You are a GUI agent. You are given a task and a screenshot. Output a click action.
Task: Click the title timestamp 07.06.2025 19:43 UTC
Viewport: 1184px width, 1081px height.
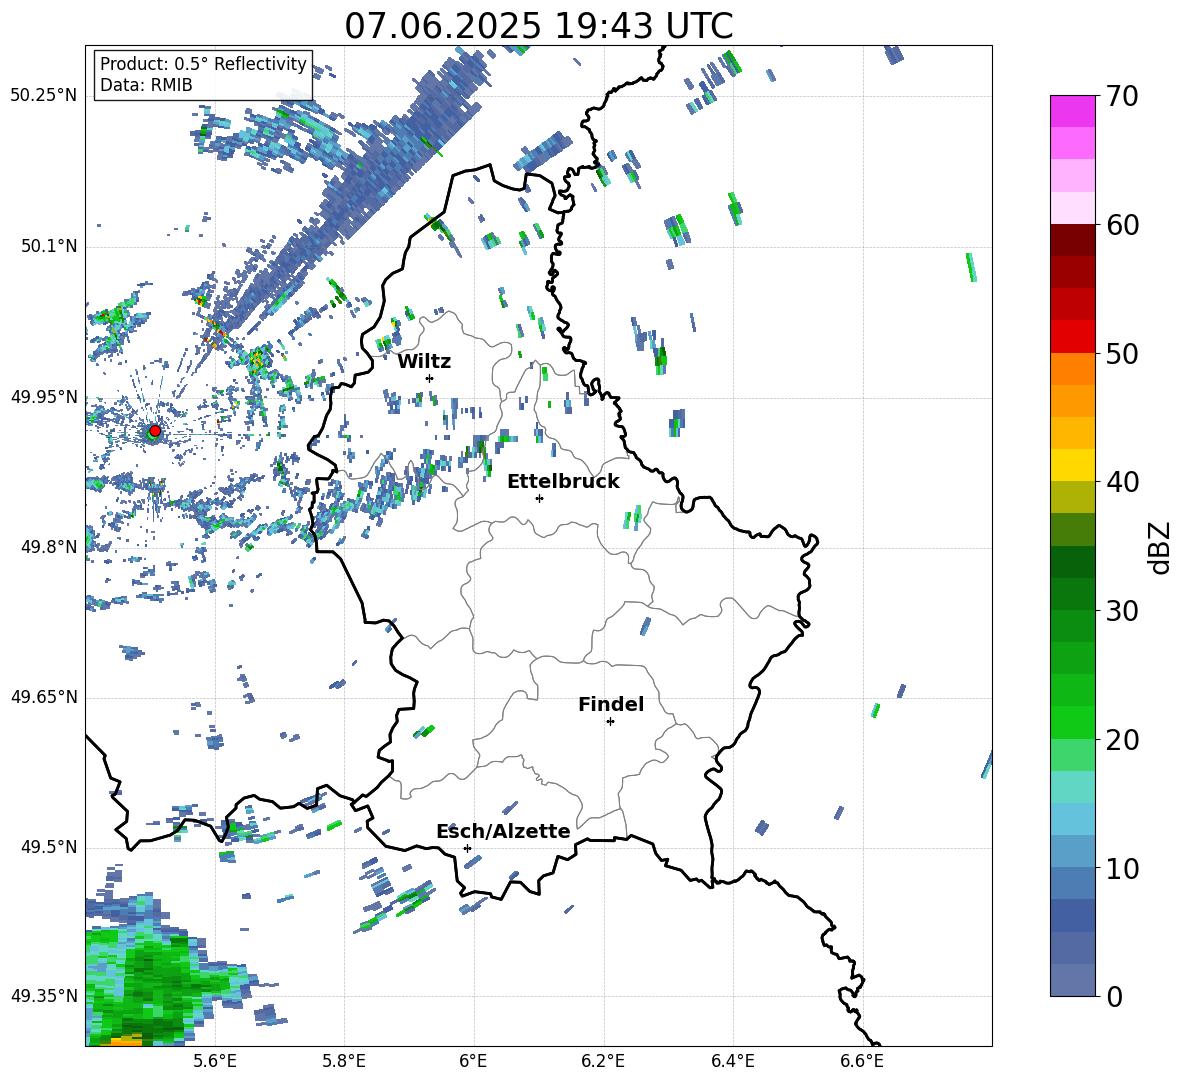pyautogui.click(x=539, y=26)
